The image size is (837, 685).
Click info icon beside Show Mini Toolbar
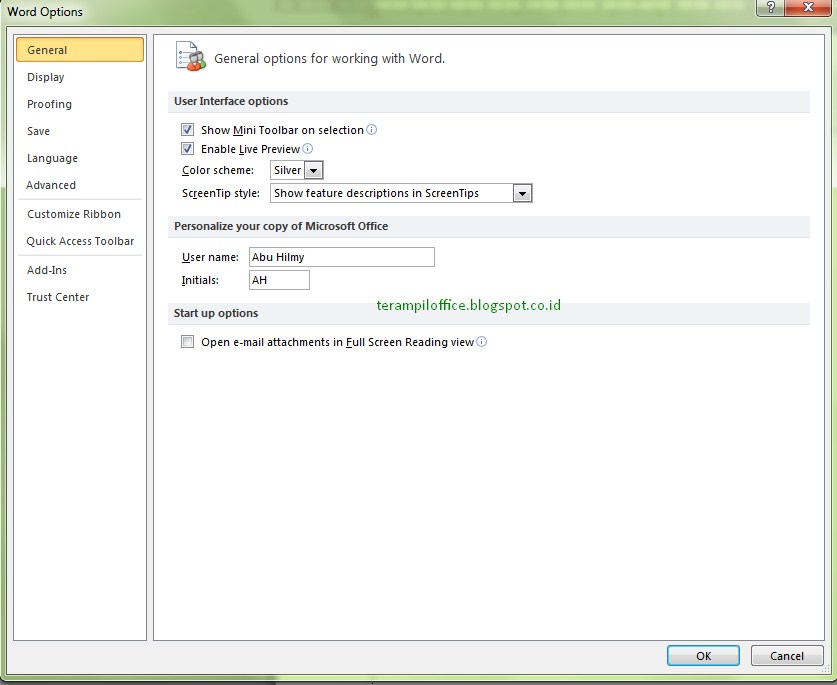[370, 130]
